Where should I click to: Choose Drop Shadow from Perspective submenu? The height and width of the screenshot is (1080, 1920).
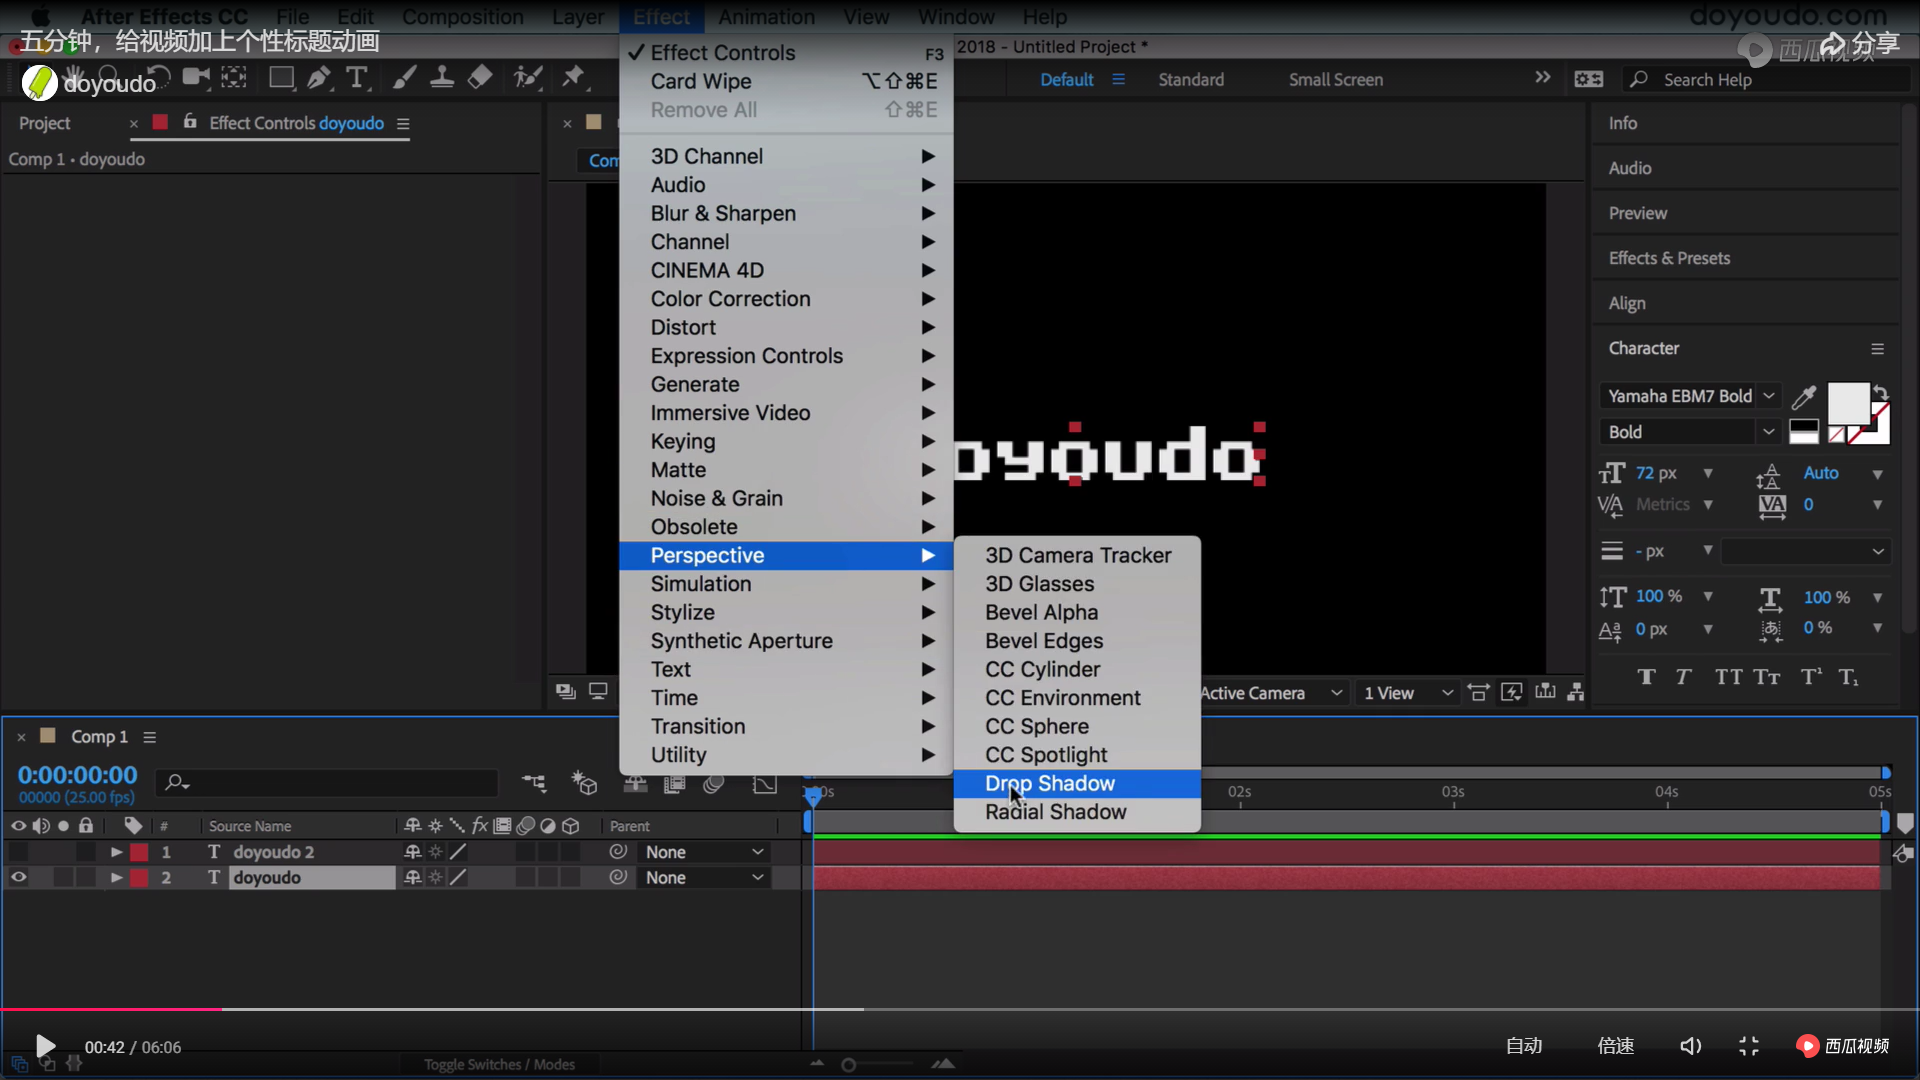pyautogui.click(x=1049, y=783)
